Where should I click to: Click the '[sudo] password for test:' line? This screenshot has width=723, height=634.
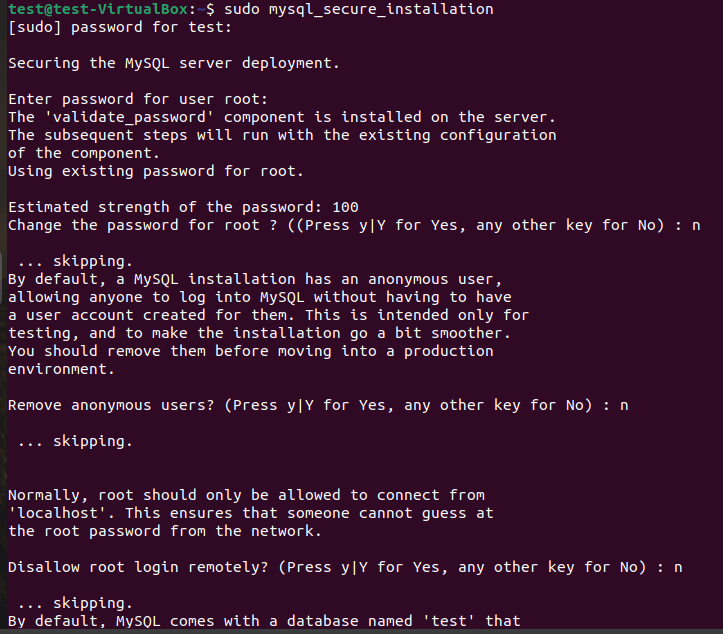119,27
